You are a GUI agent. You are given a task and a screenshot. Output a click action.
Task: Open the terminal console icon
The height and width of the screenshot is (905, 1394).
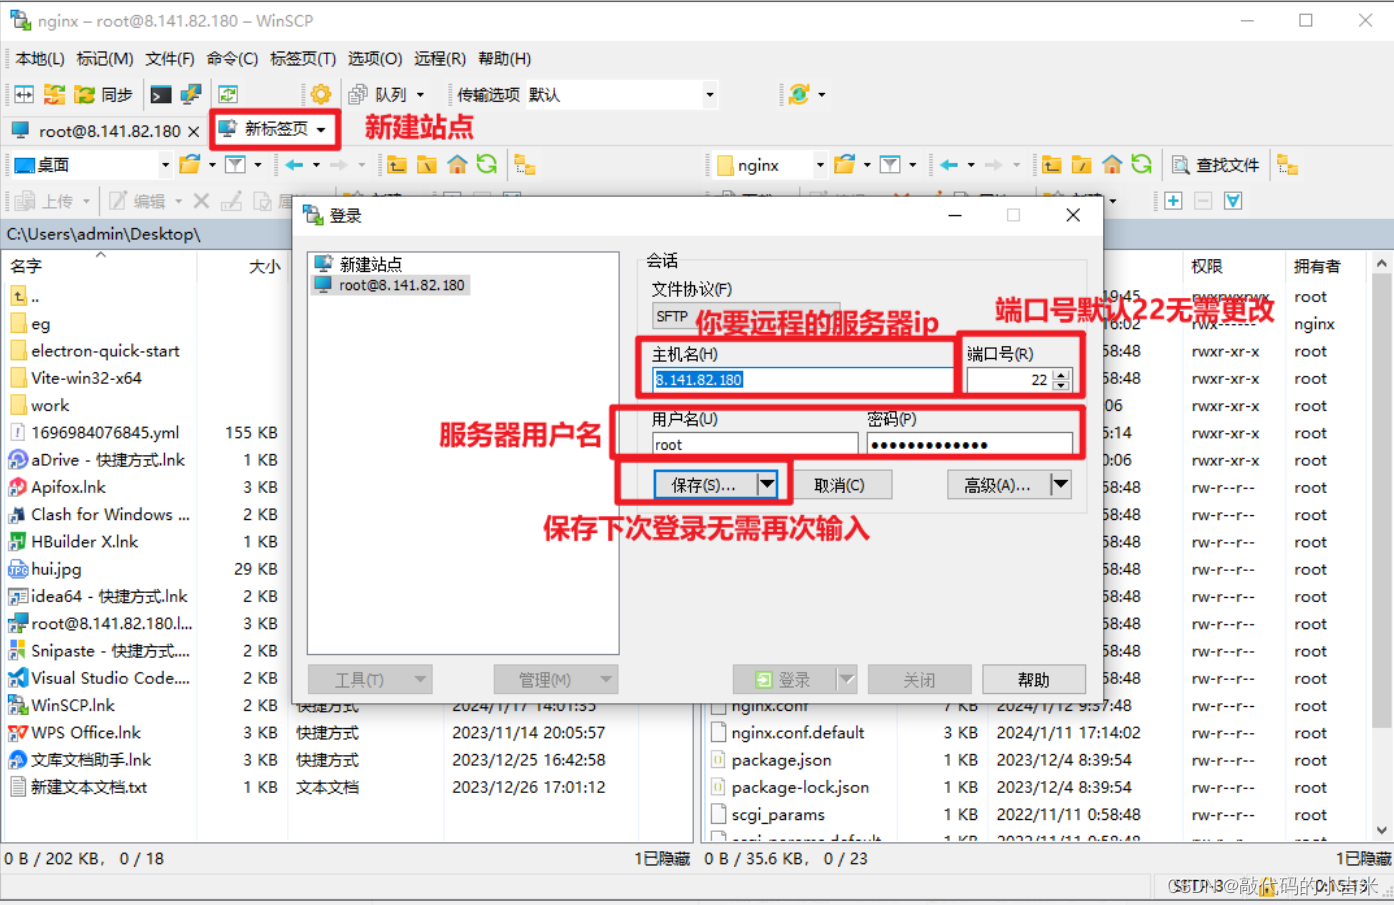point(160,95)
